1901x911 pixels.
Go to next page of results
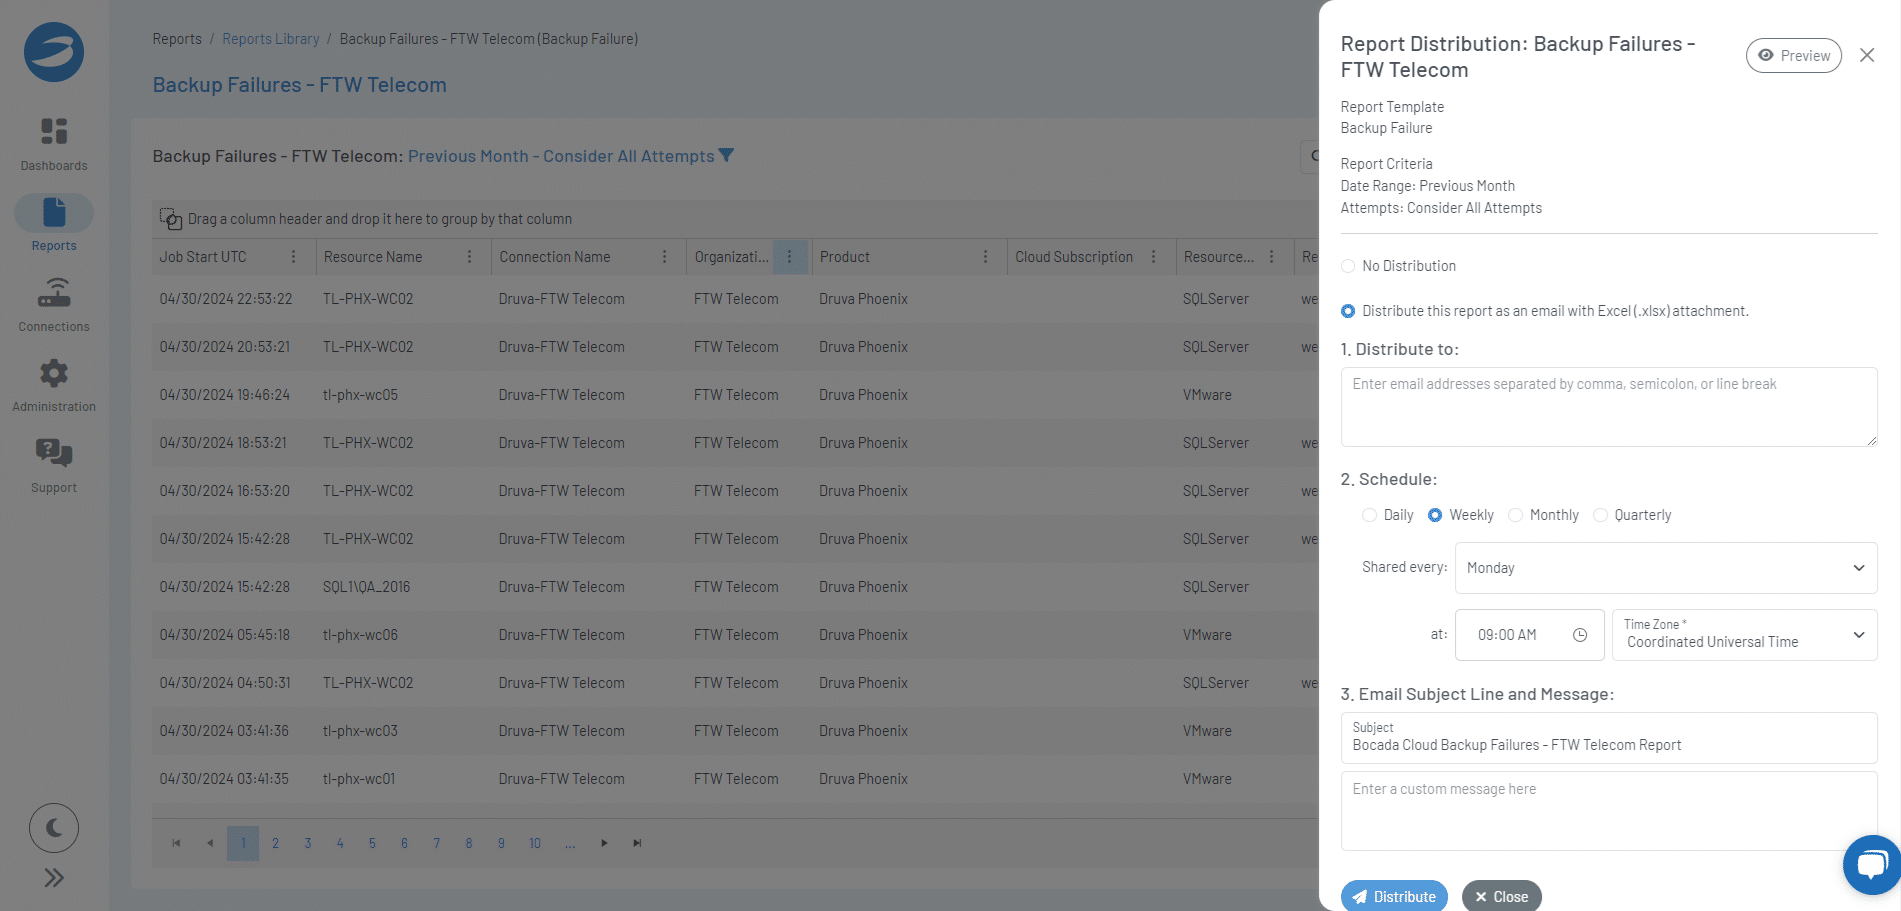pyautogui.click(x=604, y=843)
